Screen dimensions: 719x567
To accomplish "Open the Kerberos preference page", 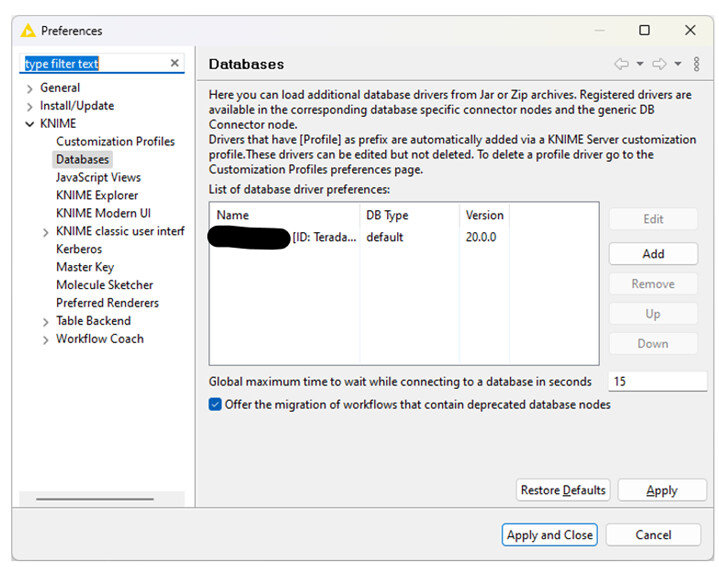I will coord(79,249).
